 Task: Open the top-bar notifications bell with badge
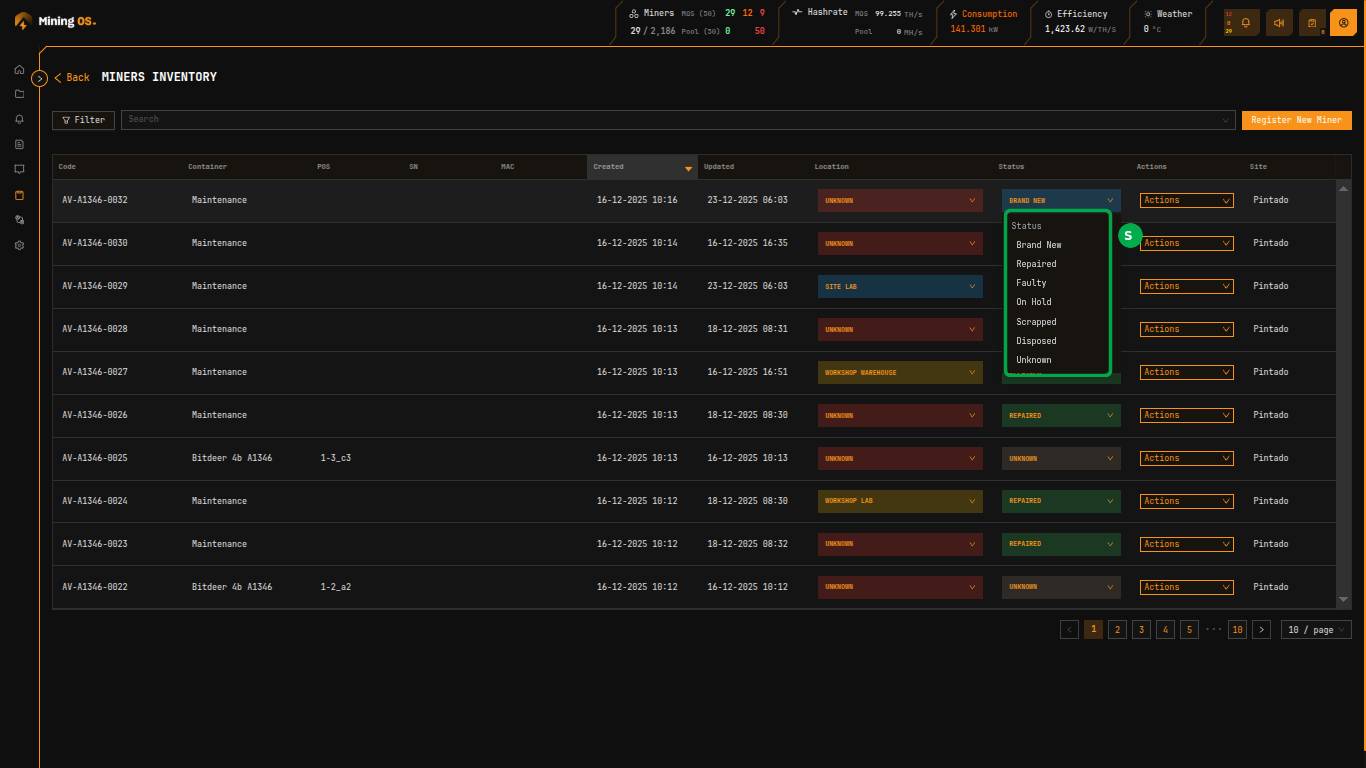1244,21
